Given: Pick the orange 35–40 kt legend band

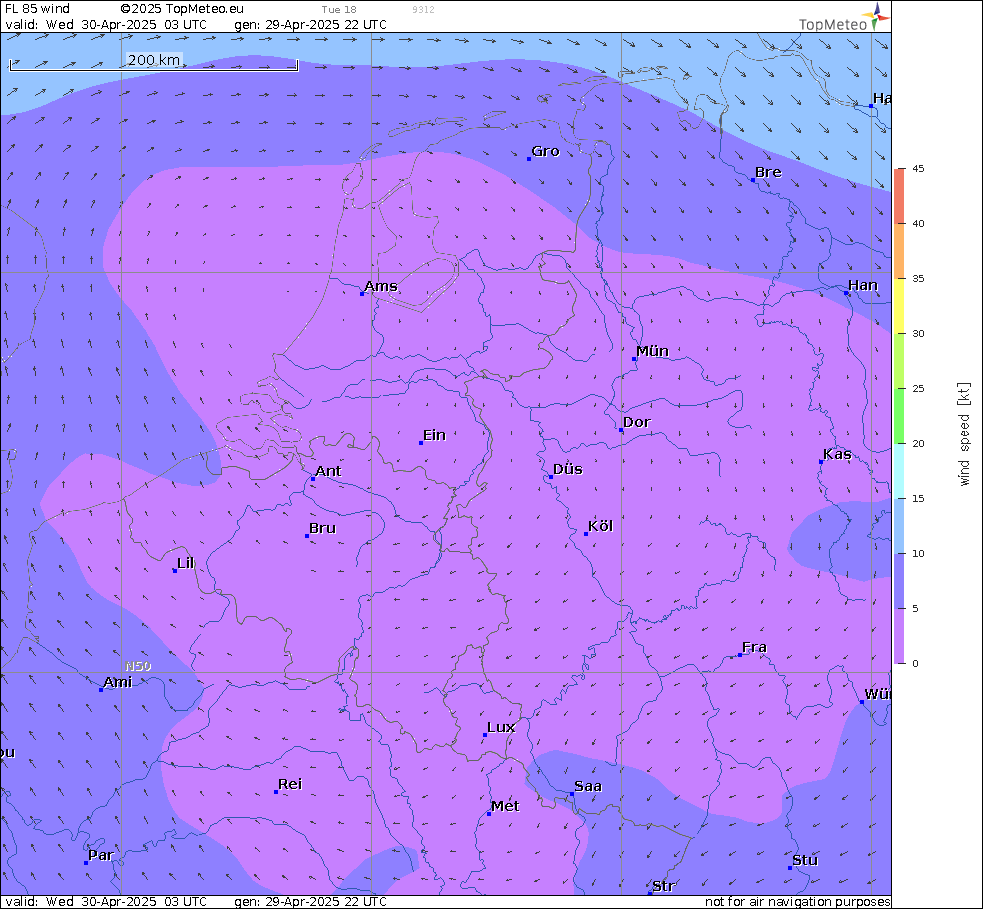Looking at the screenshot, I should (x=899, y=251).
